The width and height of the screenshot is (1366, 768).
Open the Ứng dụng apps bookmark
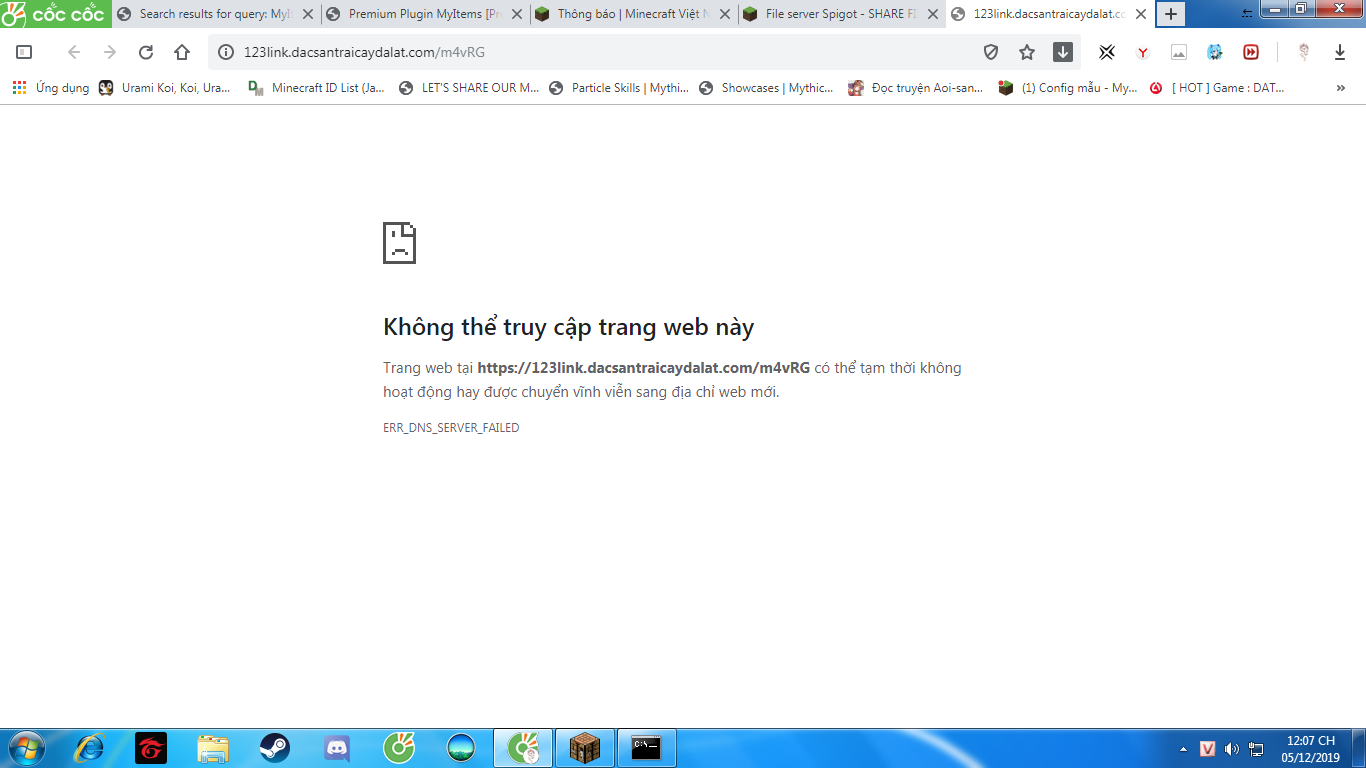[50, 88]
